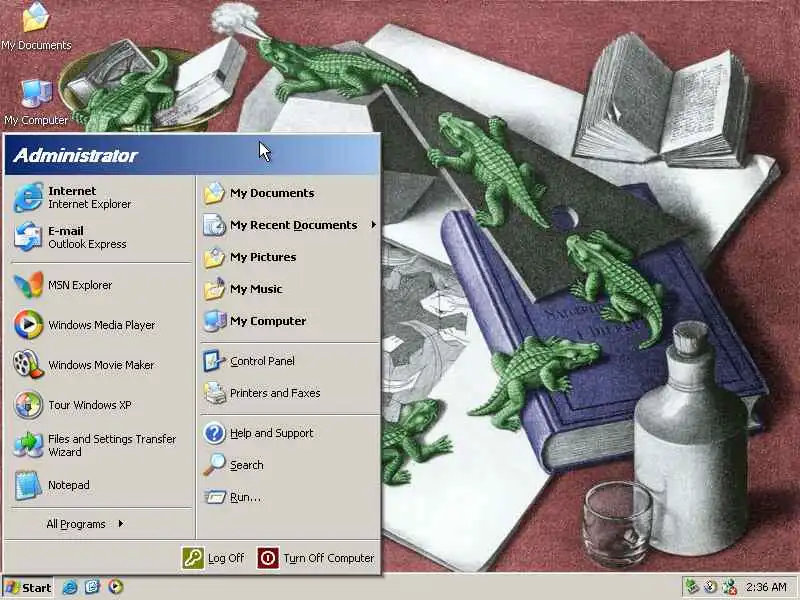
Task: Choose Windows Media Player menu text
Action: pyautogui.click(x=102, y=325)
